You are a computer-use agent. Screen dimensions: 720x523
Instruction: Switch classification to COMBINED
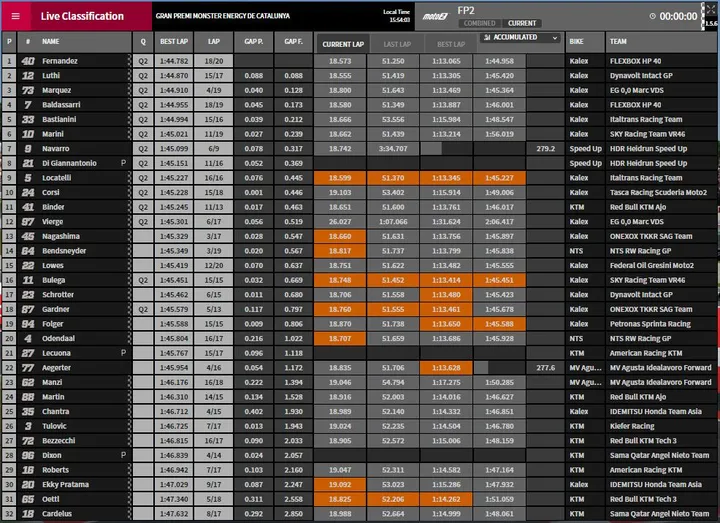(x=479, y=23)
